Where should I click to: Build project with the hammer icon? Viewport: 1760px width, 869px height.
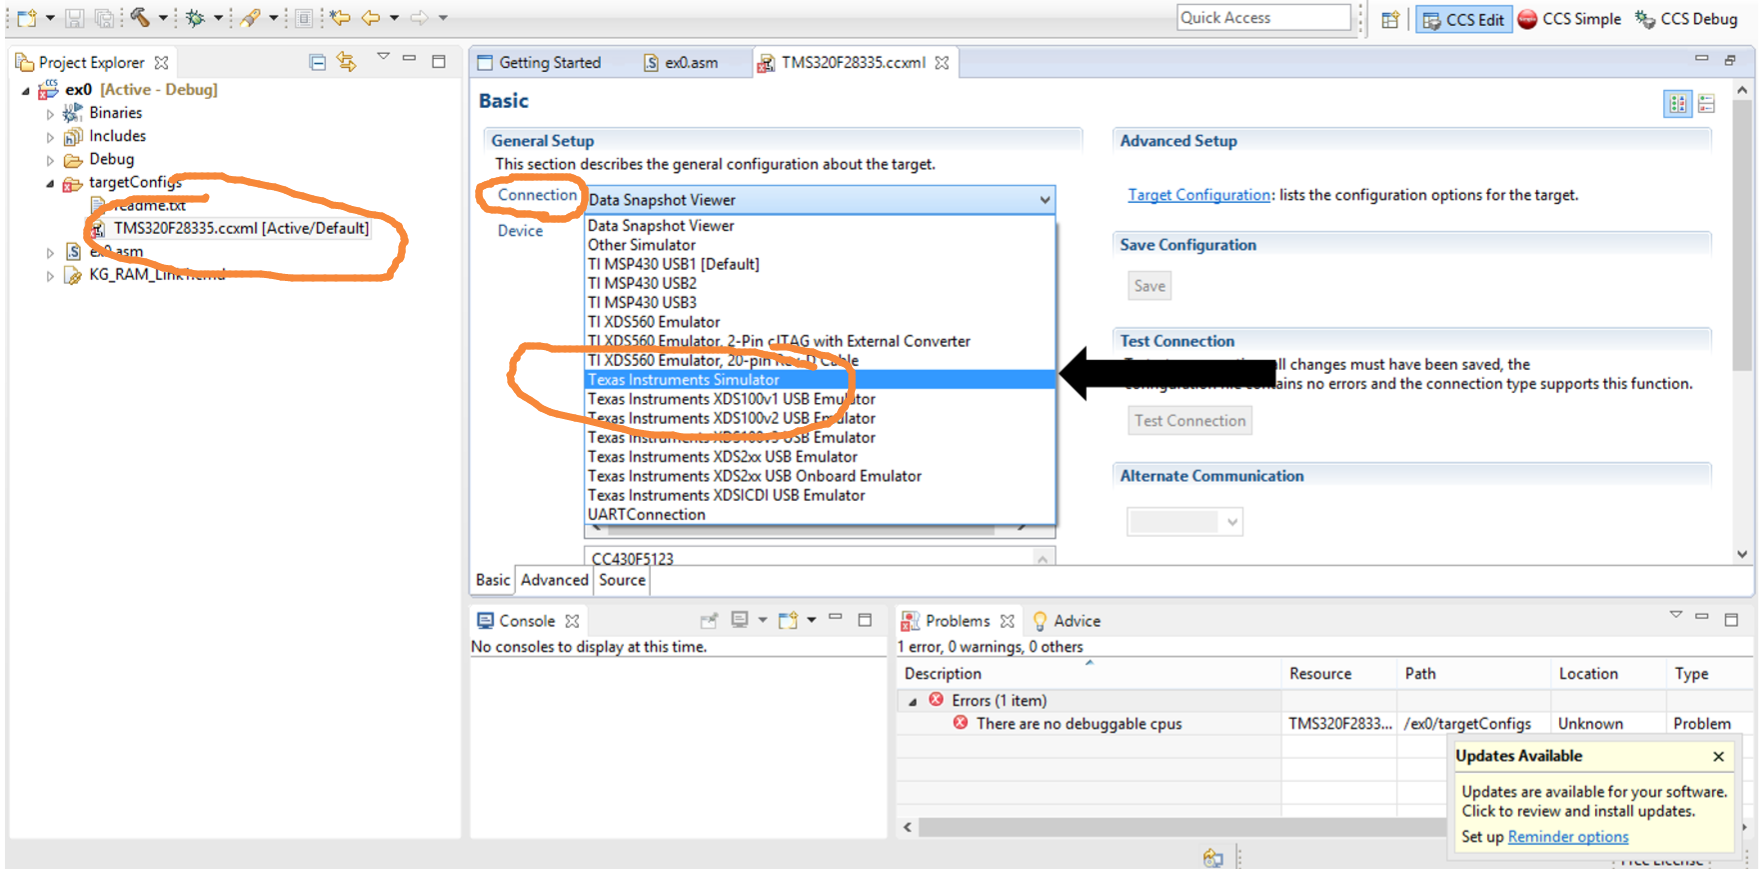tap(140, 18)
